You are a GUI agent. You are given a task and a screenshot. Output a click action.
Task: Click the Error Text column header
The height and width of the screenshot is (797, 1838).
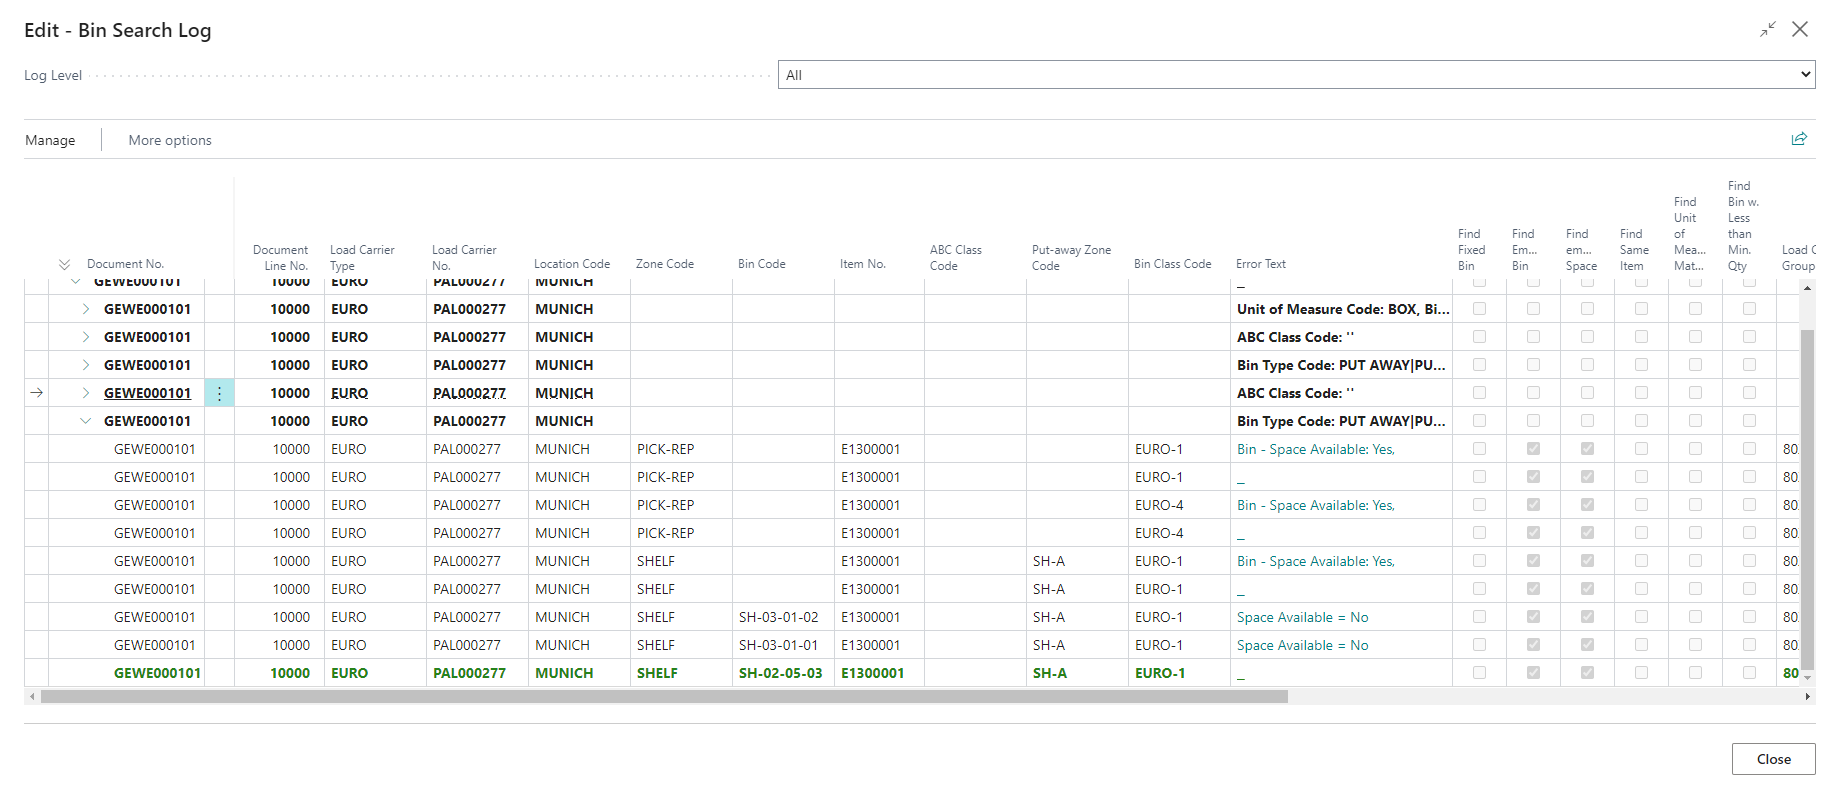(1261, 264)
